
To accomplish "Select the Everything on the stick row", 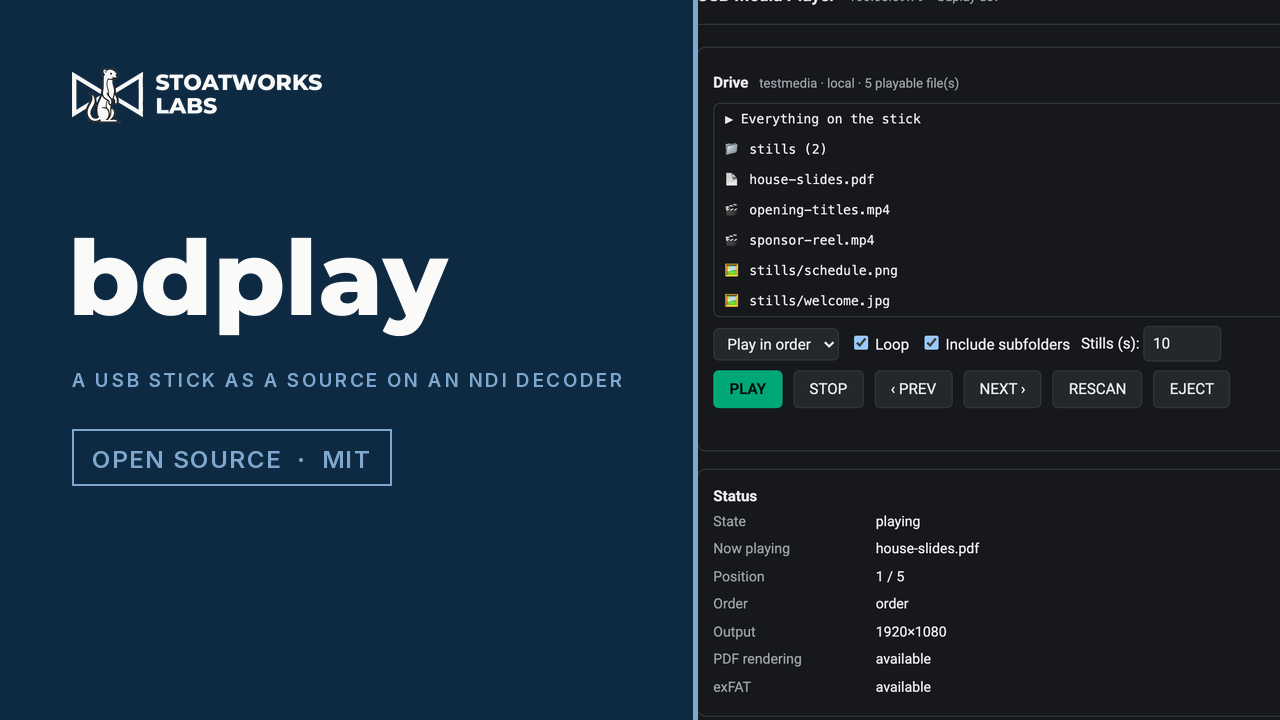I will (x=998, y=119).
